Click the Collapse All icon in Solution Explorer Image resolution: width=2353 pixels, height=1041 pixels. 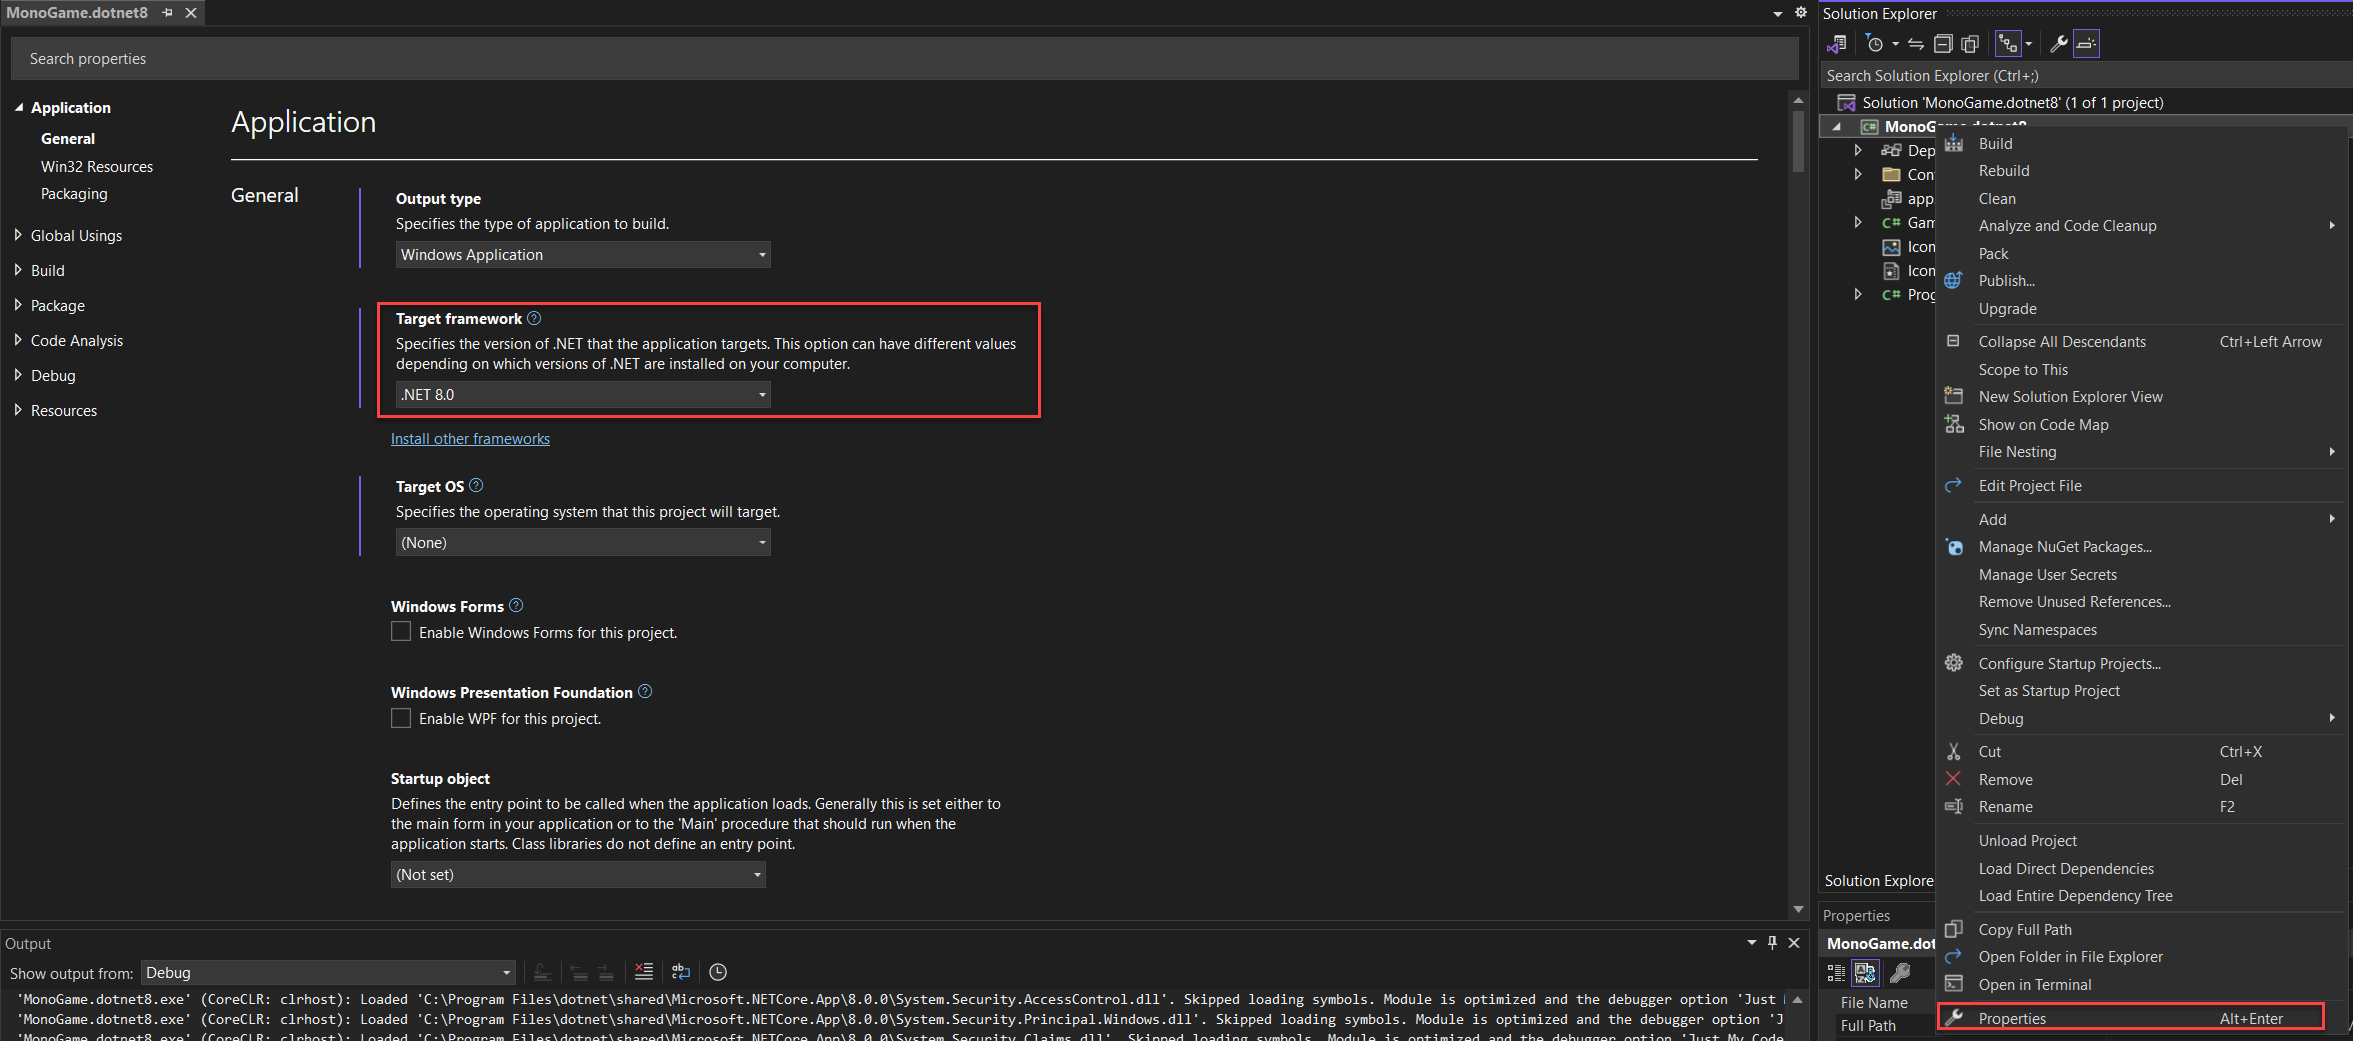pos(1943,44)
